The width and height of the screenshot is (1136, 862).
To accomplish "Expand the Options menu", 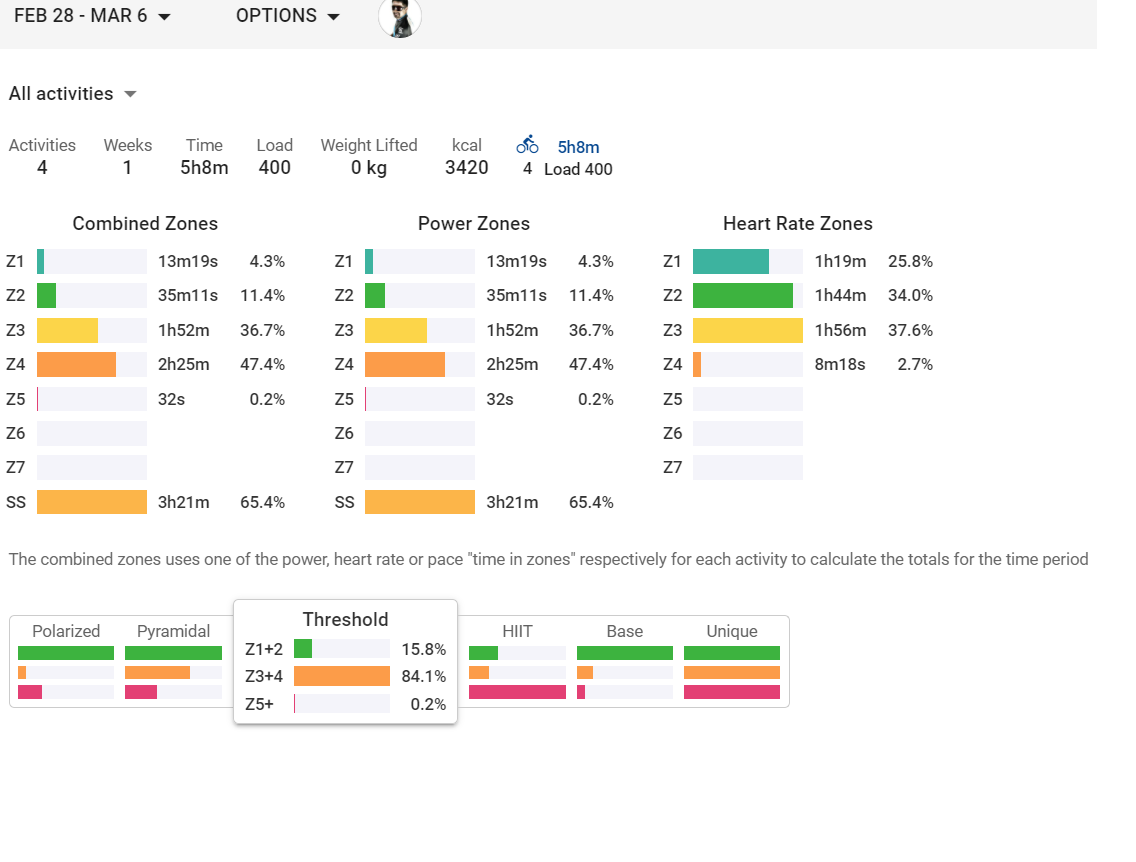I will pos(288,16).
